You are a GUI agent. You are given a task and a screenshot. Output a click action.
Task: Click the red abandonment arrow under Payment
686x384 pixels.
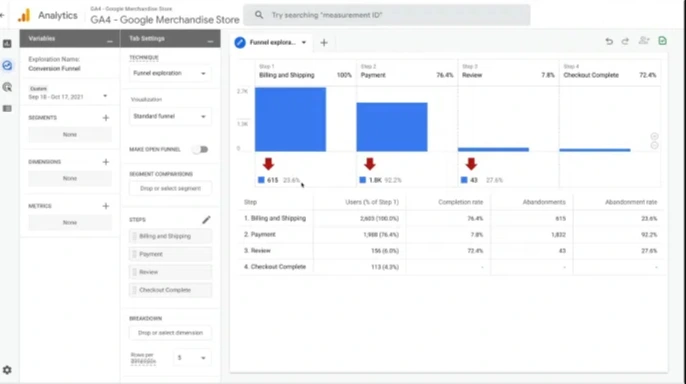[370, 164]
